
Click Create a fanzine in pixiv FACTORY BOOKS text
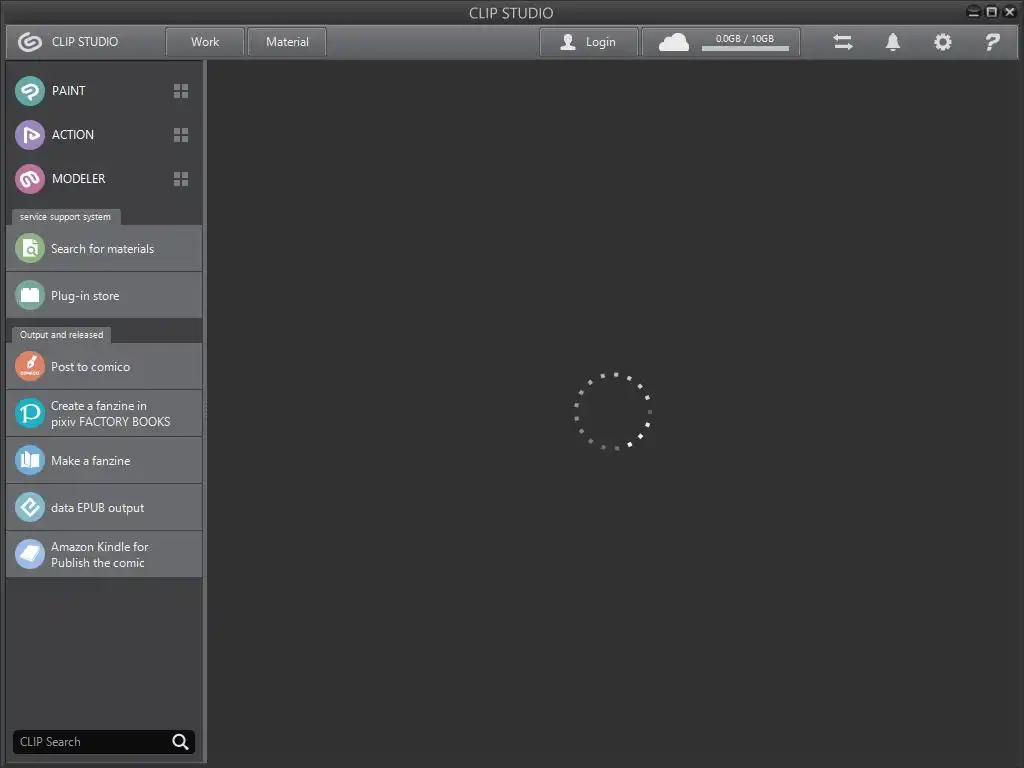tap(110, 414)
